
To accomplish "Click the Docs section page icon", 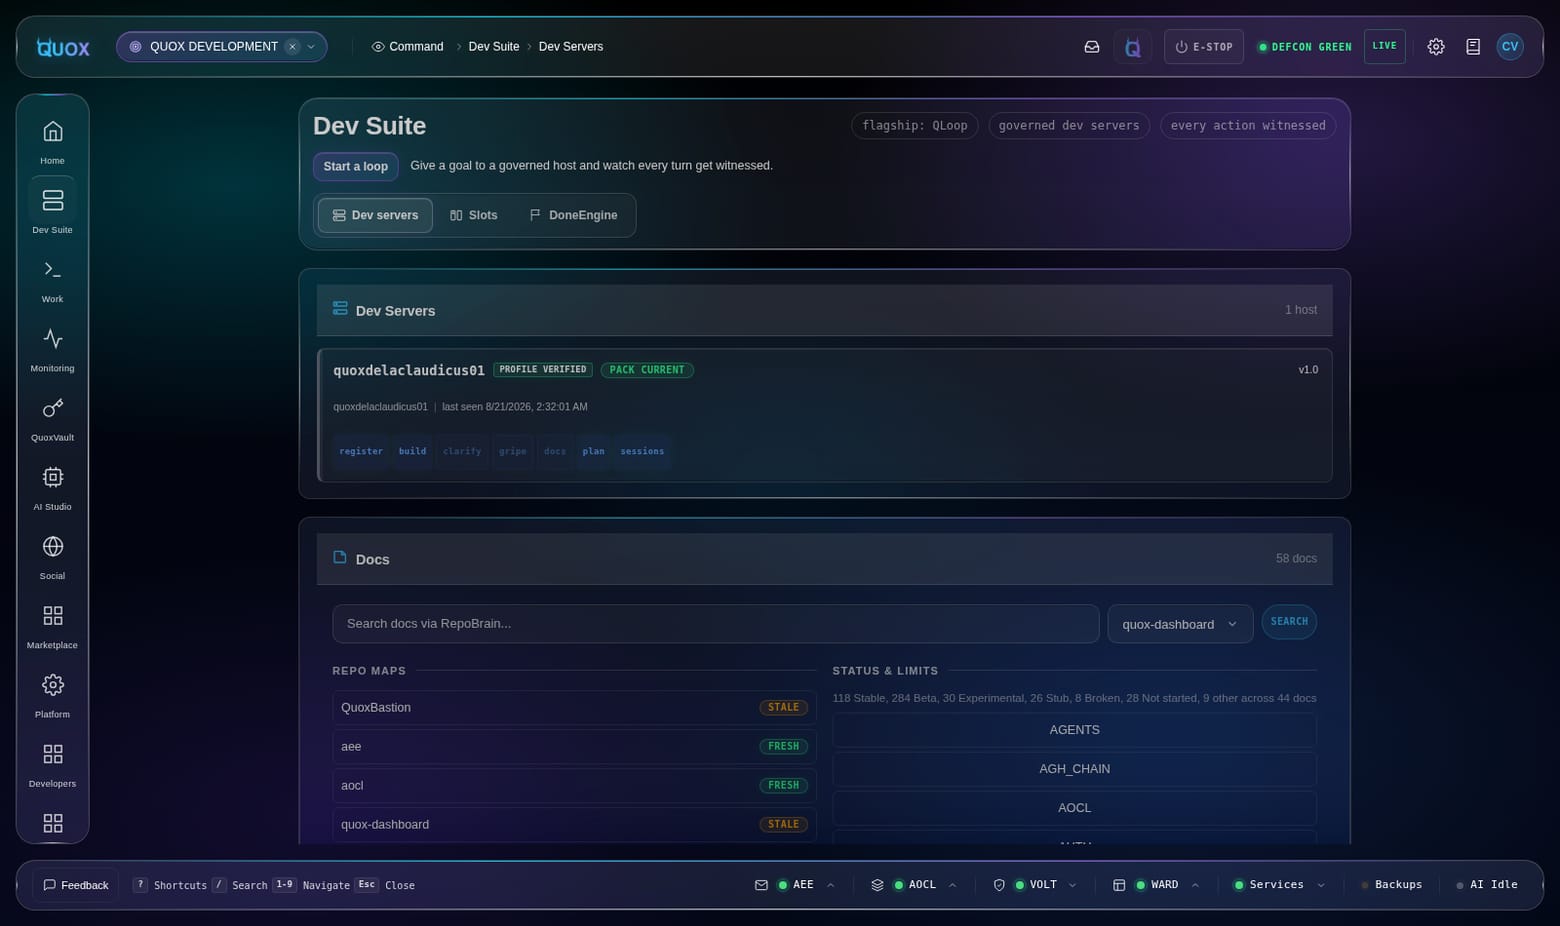I will click(340, 557).
